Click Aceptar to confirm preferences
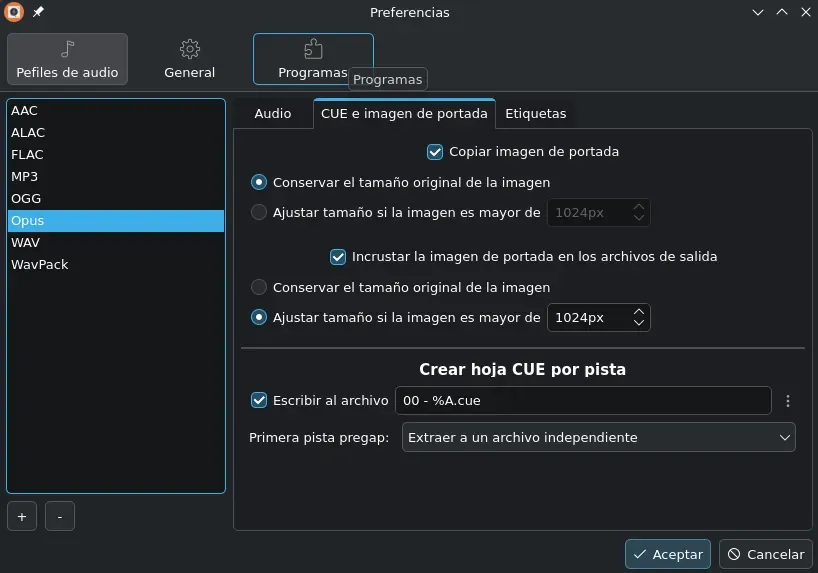This screenshot has height=573, width=818. [668, 554]
